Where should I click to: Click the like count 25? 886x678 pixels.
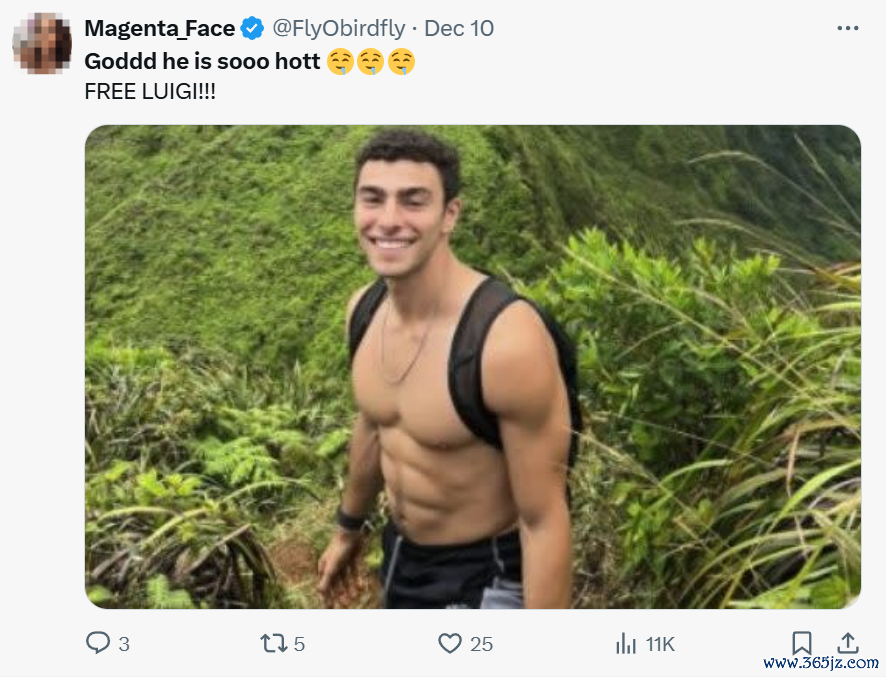point(481,644)
